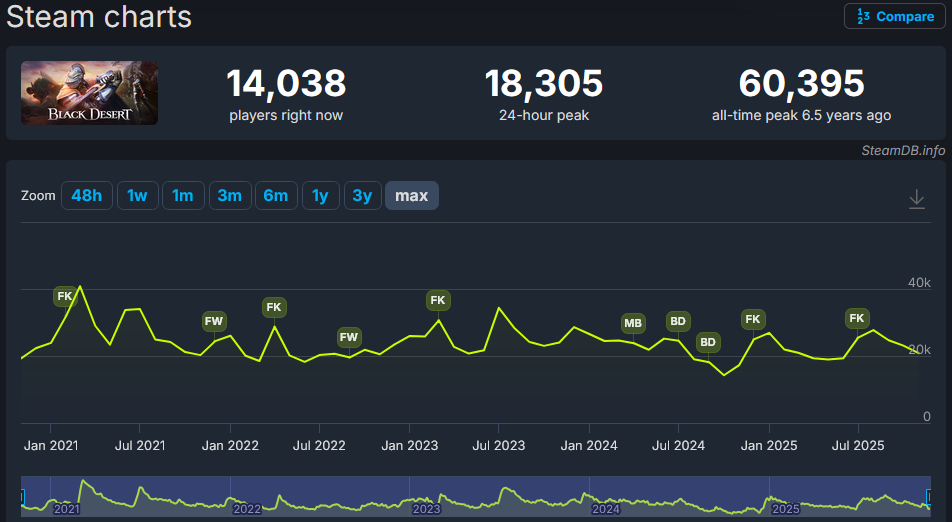The image size is (952, 522).
Task: Click the FK marker near Jan 2023
Action: click(438, 300)
